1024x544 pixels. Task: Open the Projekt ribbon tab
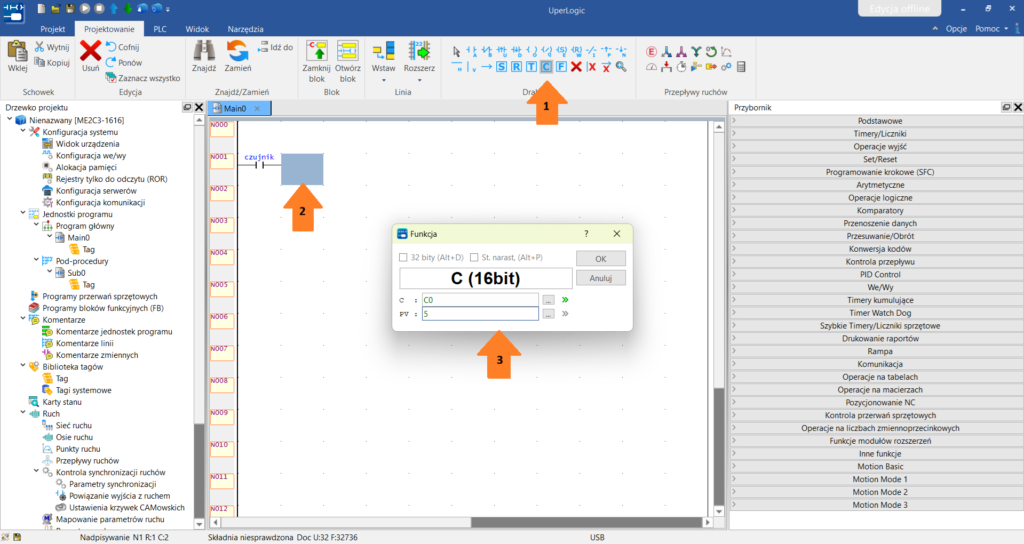pyautogui.click(x=53, y=29)
